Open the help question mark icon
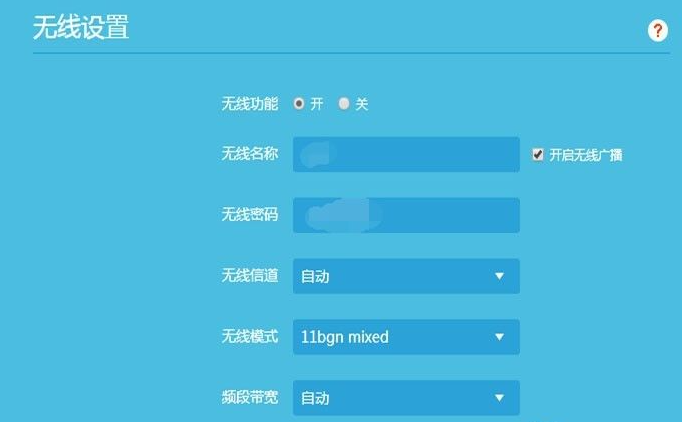Image resolution: width=682 pixels, height=422 pixels. [x=657, y=30]
